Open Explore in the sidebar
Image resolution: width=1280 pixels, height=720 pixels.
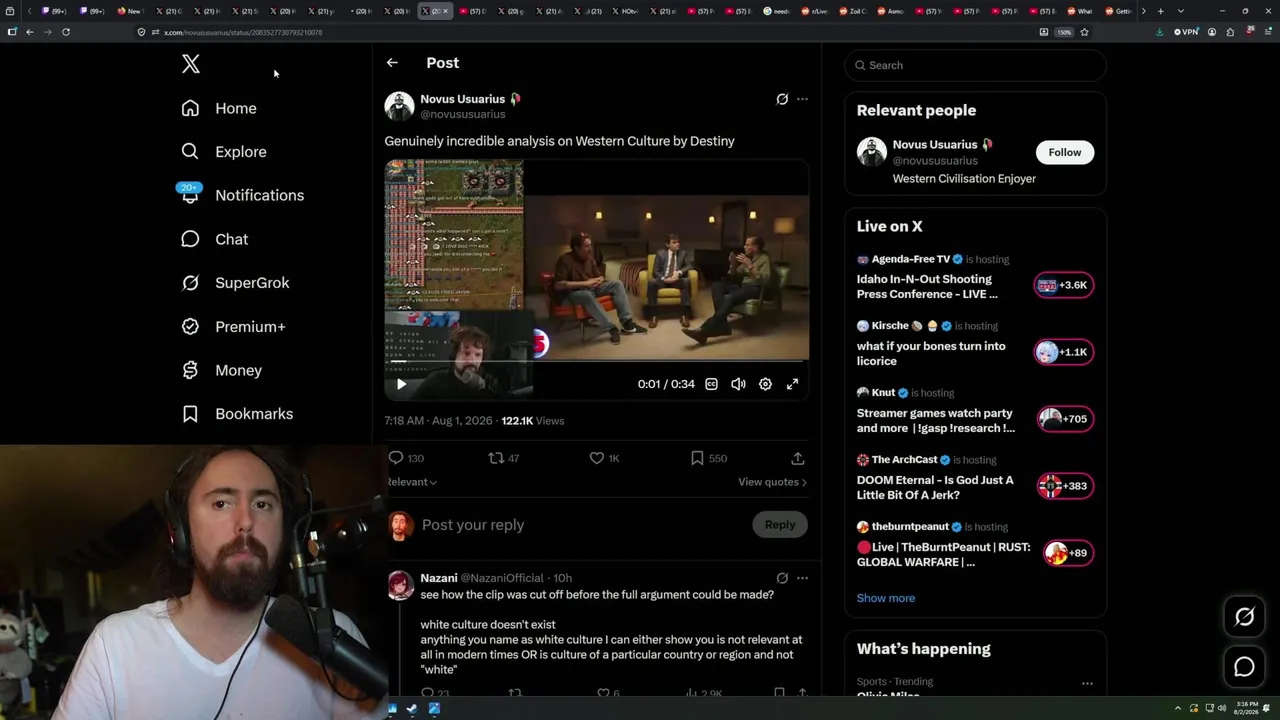224,152
